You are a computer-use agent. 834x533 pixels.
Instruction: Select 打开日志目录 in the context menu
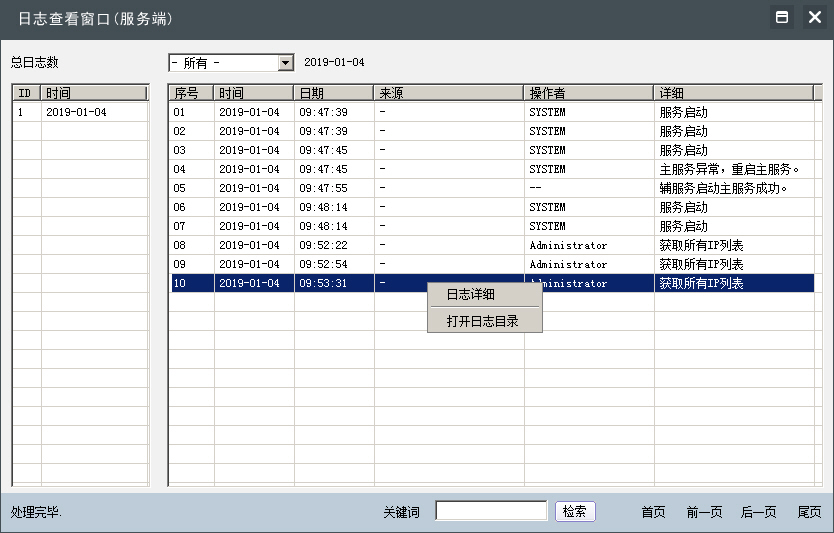click(x=484, y=321)
